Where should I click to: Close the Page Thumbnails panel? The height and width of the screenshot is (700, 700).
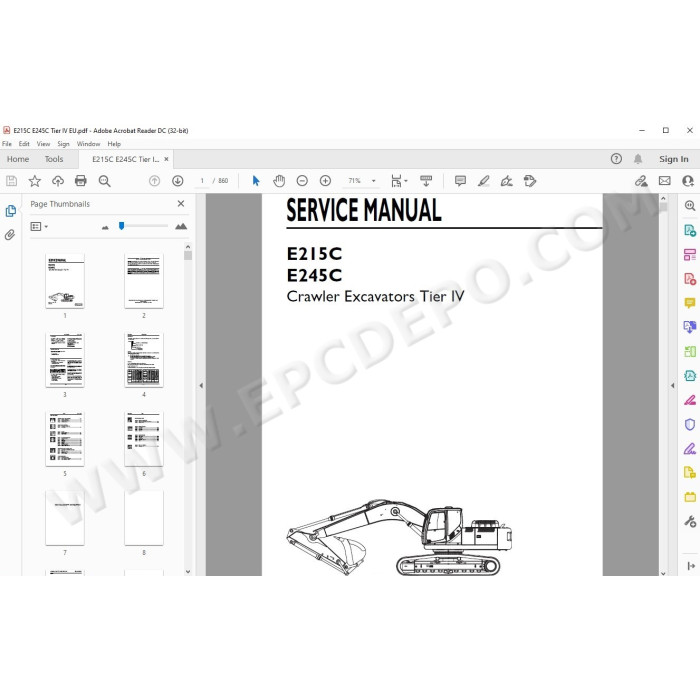click(181, 204)
